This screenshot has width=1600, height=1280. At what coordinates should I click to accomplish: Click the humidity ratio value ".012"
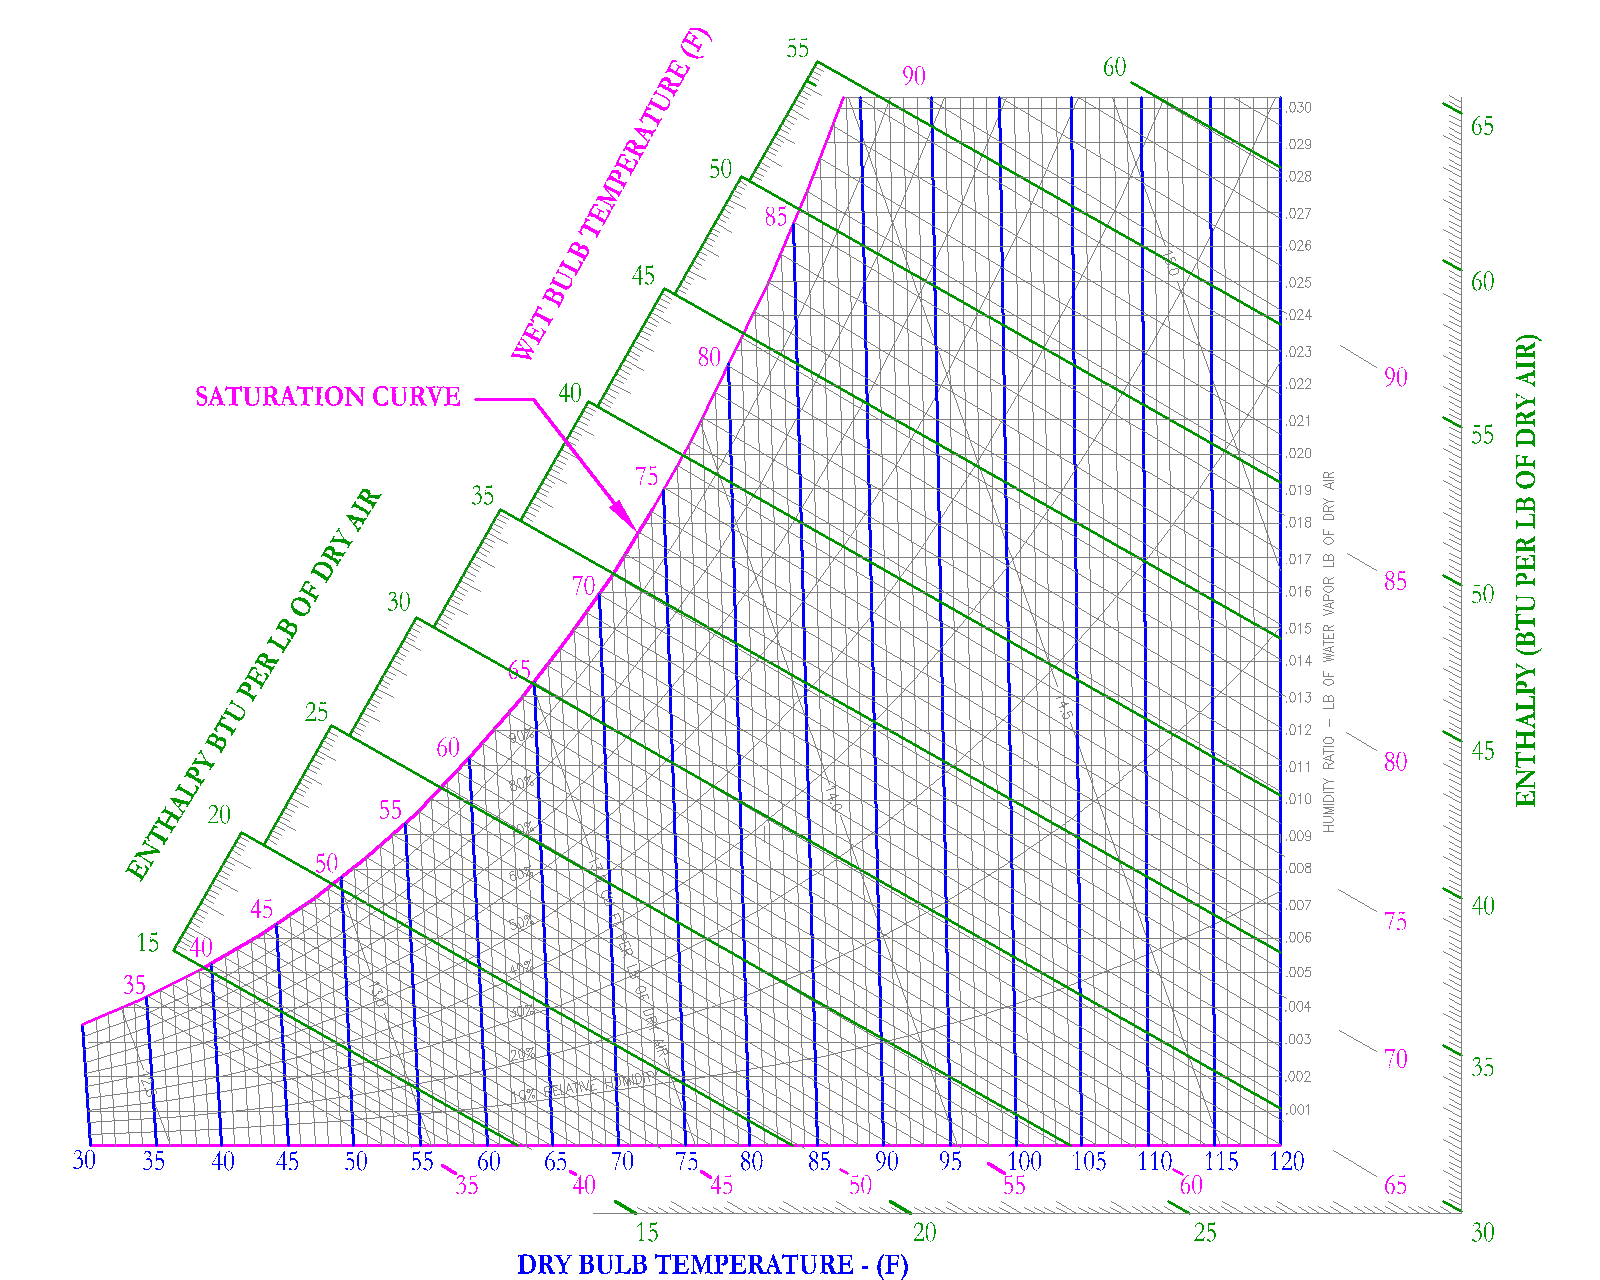[x=1299, y=731]
